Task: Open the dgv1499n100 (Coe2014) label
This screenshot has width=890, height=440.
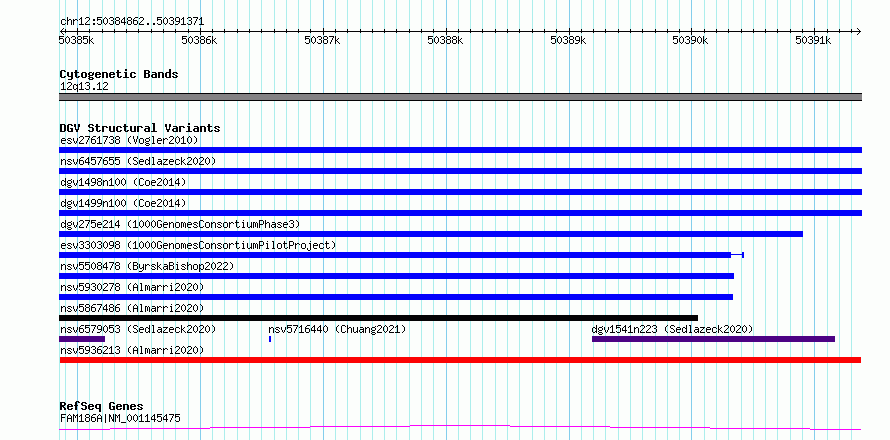Action: pyautogui.click(x=123, y=203)
